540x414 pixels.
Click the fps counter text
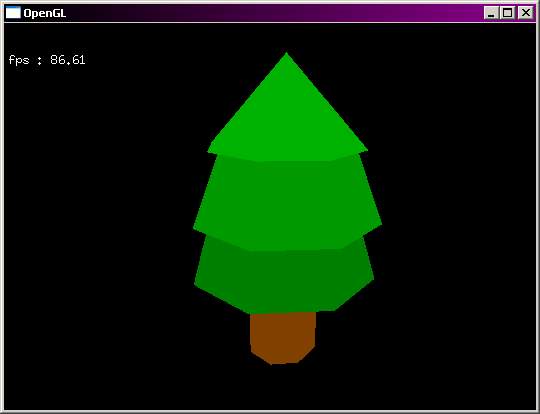point(47,60)
